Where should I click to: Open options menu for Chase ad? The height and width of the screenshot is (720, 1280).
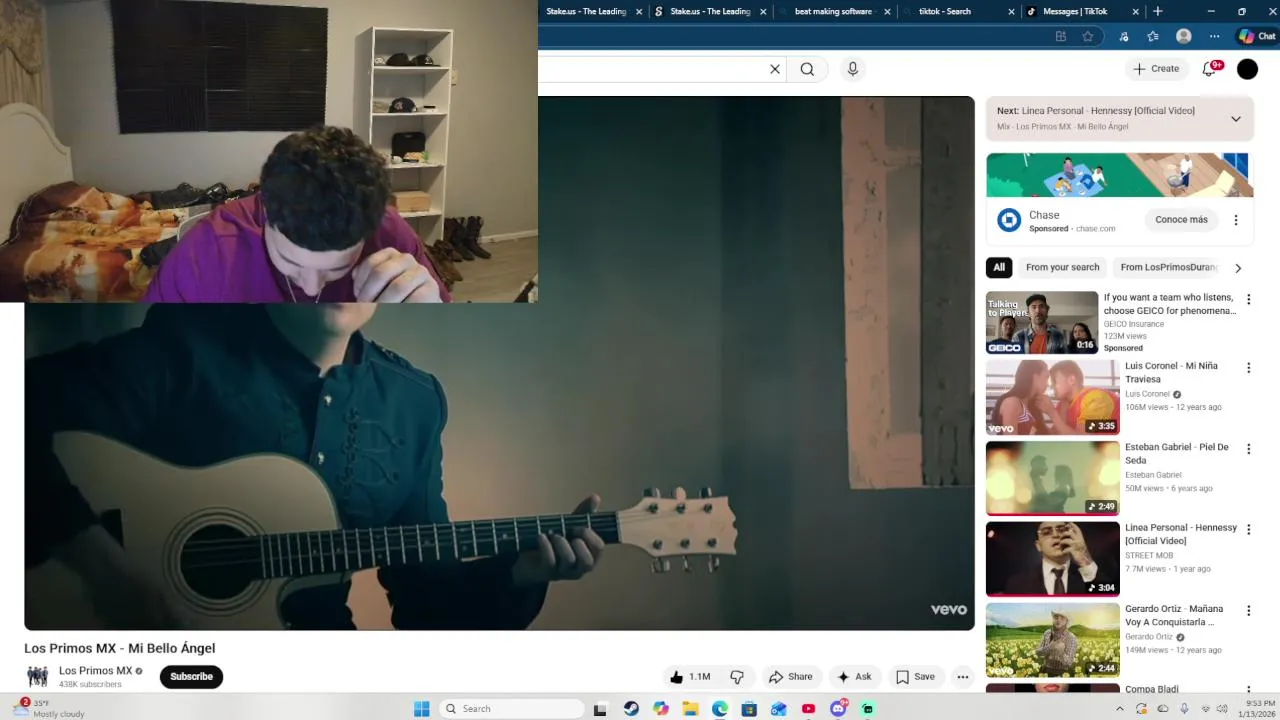tap(1235, 220)
